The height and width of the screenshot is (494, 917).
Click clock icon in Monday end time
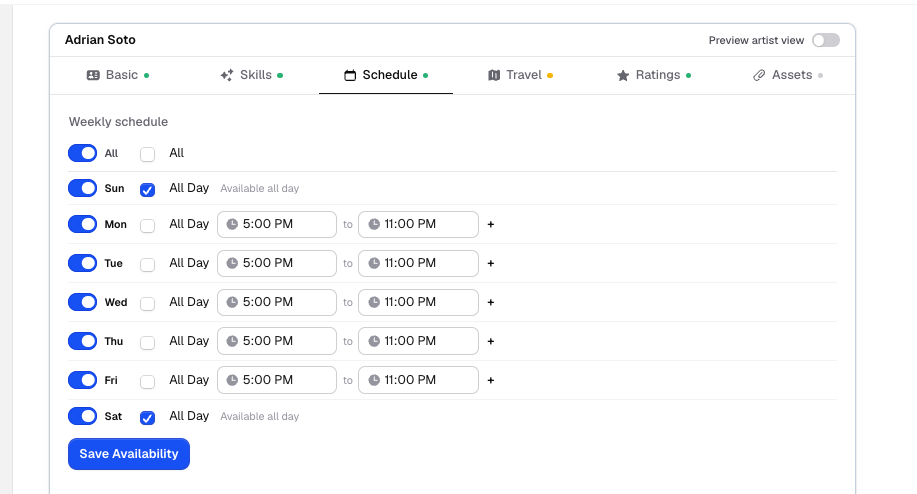click(374, 224)
